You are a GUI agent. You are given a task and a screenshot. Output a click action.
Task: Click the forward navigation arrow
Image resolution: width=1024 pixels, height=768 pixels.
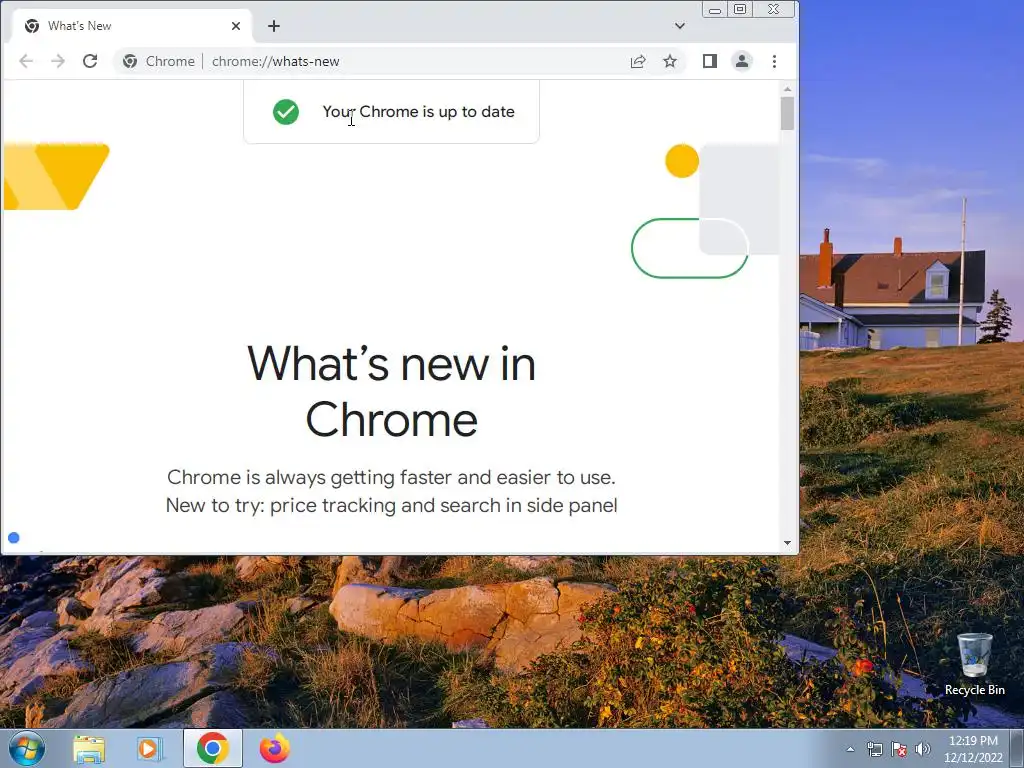(58, 61)
